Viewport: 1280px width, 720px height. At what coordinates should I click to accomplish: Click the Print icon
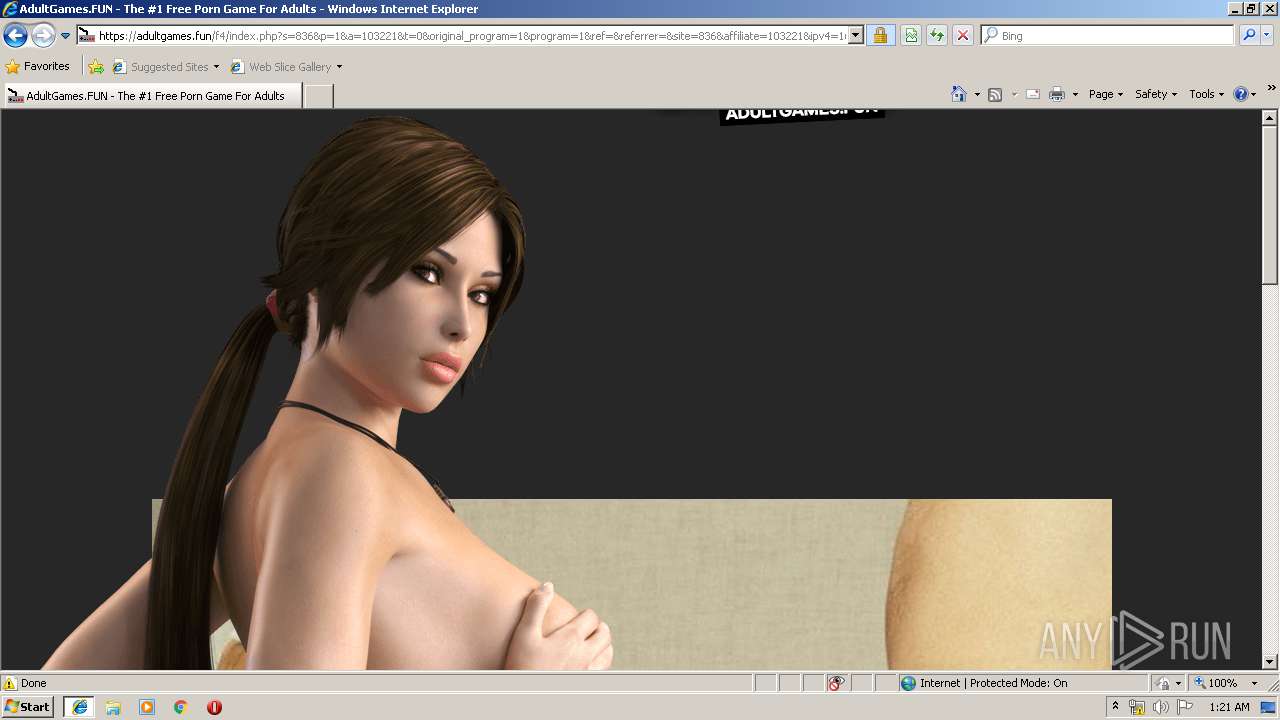[x=1057, y=94]
